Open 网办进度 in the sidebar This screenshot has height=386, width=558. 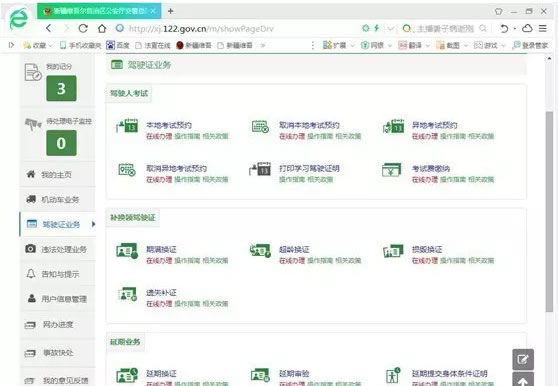coord(57,324)
